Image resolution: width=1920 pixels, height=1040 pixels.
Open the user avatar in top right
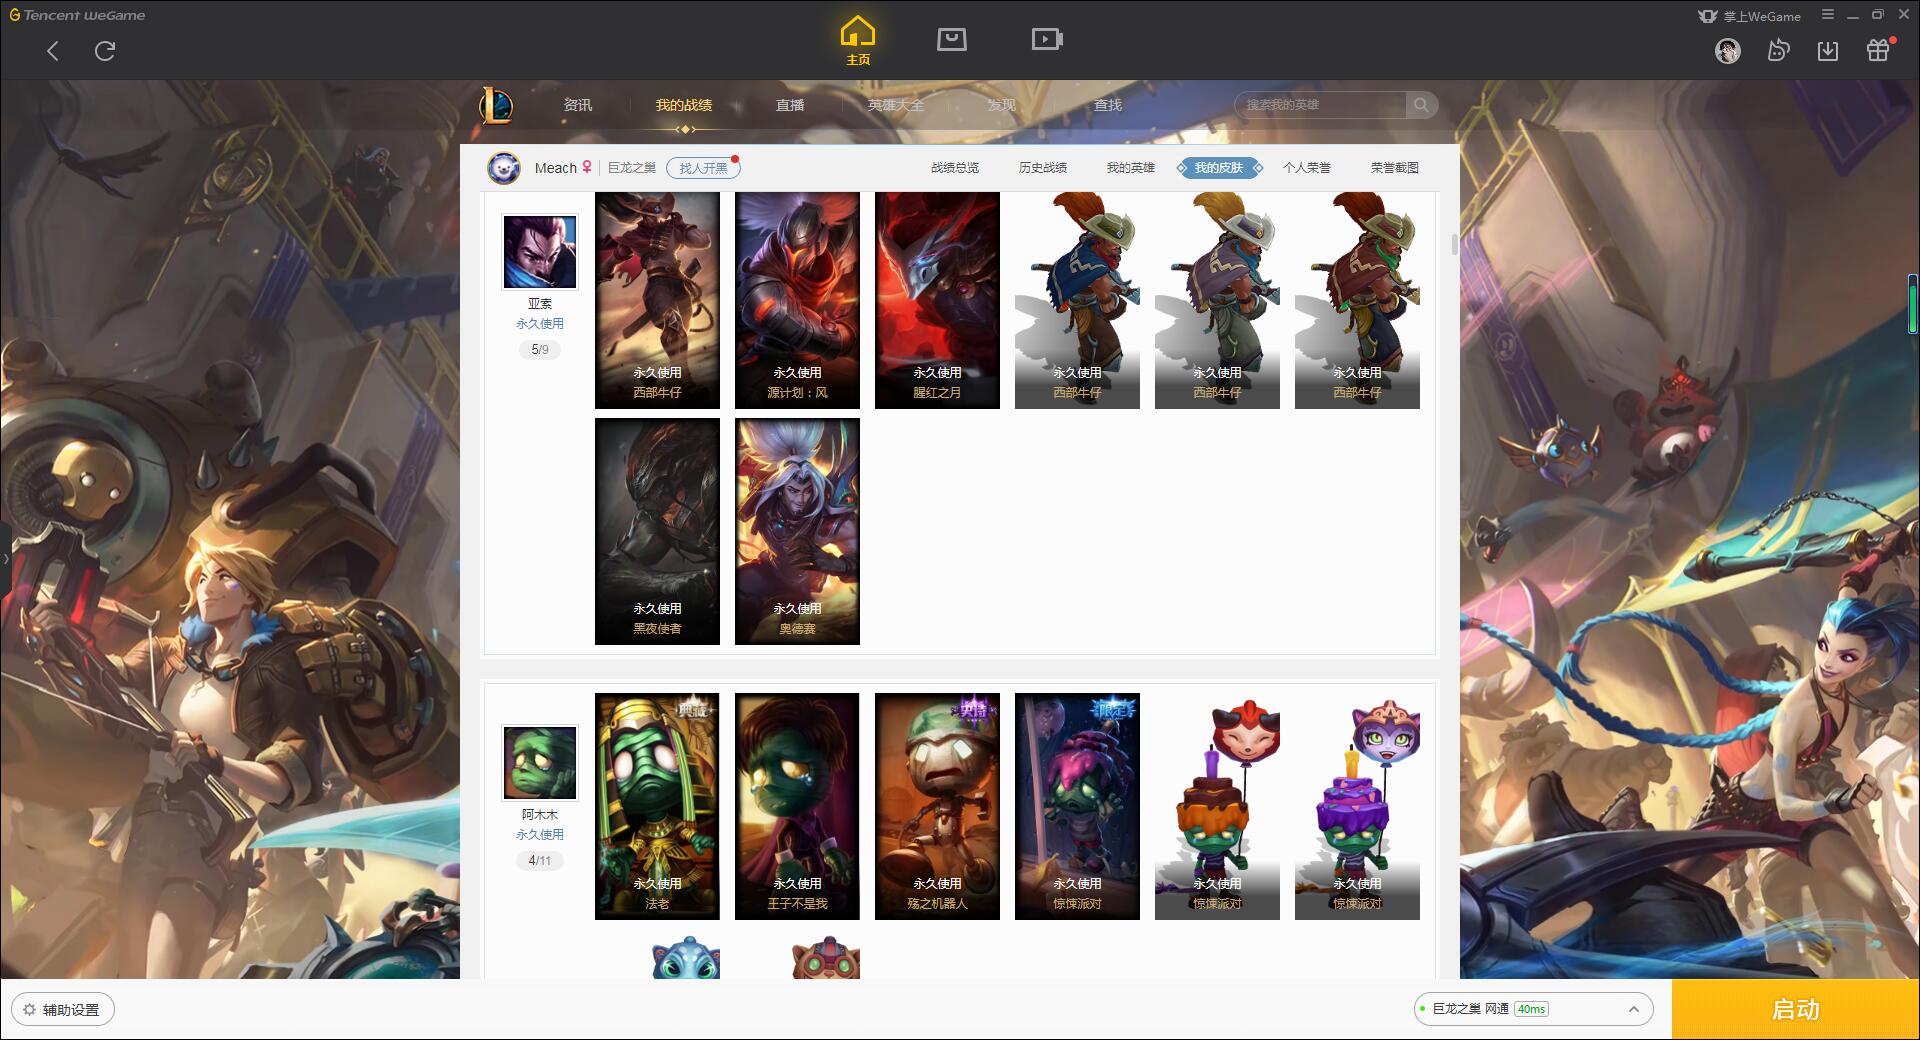1727,51
